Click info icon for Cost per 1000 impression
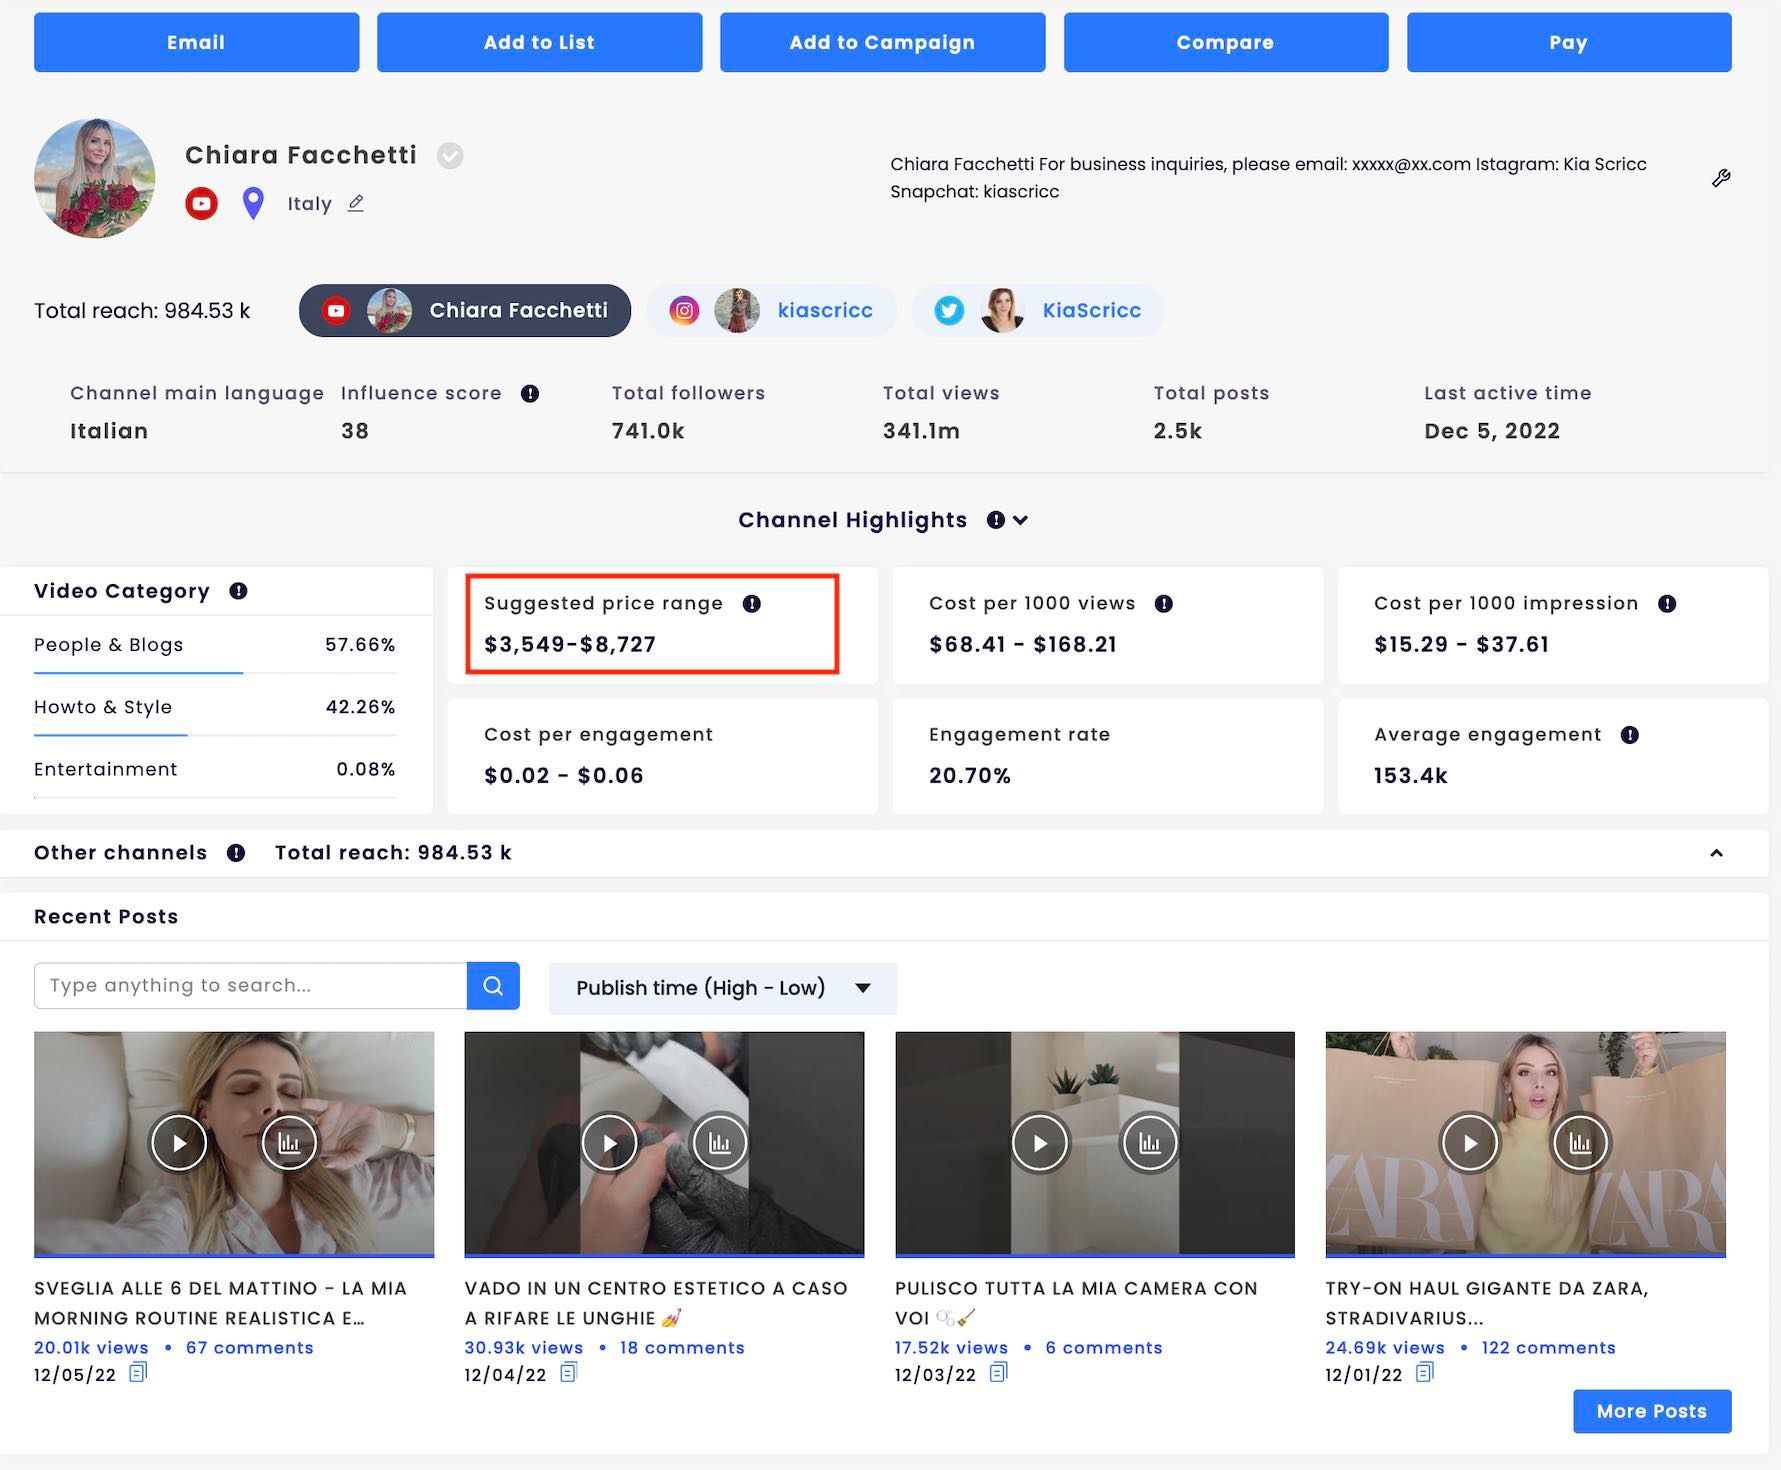This screenshot has height=1470, width=1781. tap(1667, 603)
